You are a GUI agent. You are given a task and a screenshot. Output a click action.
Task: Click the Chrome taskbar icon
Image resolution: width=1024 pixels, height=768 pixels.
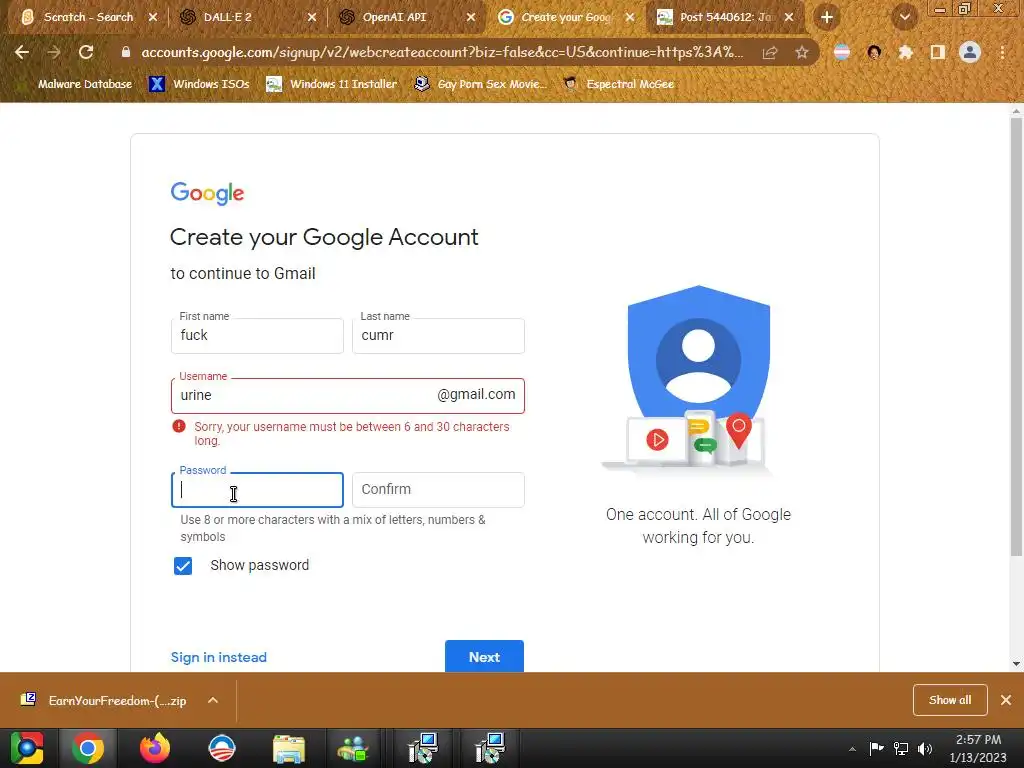click(x=88, y=748)
